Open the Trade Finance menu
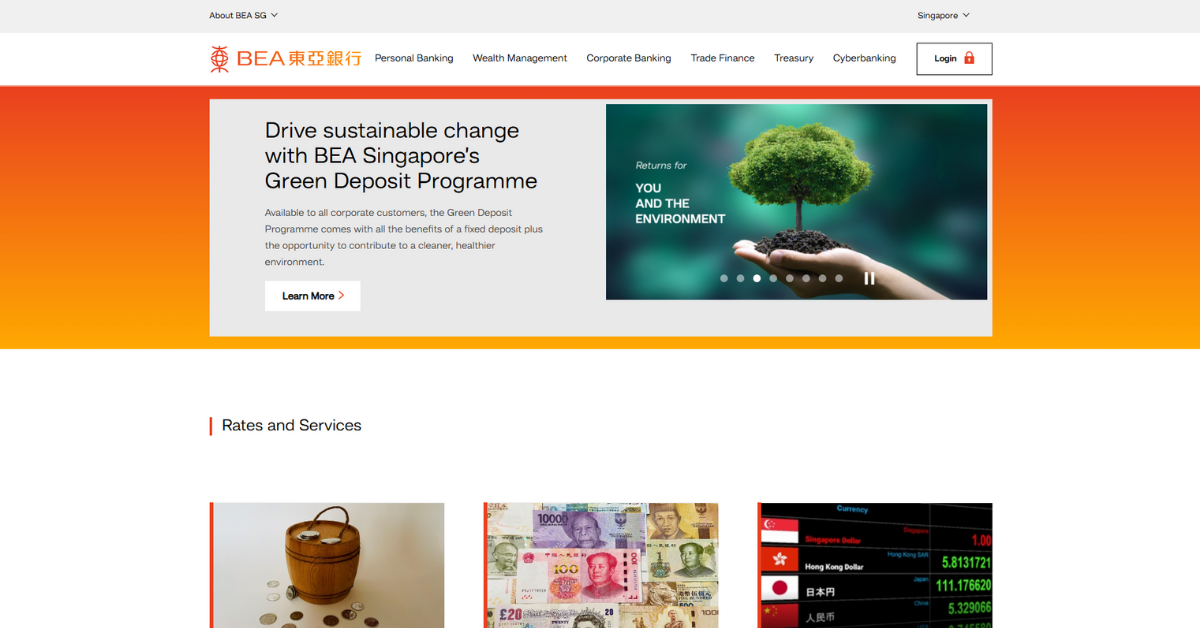Screen dimensions: 1200x628 pos(723,58)
